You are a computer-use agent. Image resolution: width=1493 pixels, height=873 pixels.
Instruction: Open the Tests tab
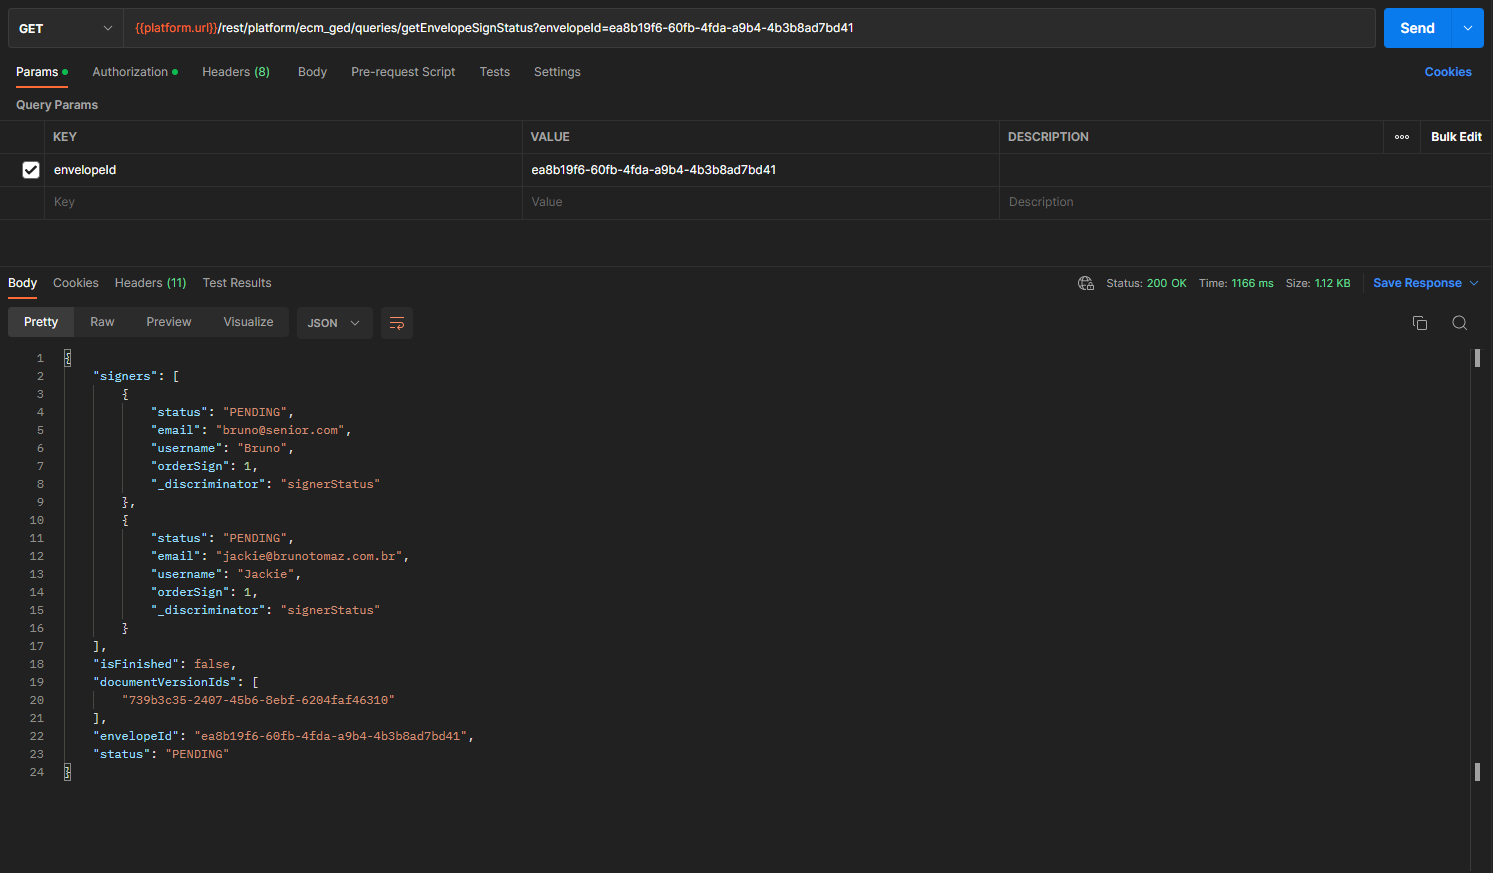coord(495,72)
